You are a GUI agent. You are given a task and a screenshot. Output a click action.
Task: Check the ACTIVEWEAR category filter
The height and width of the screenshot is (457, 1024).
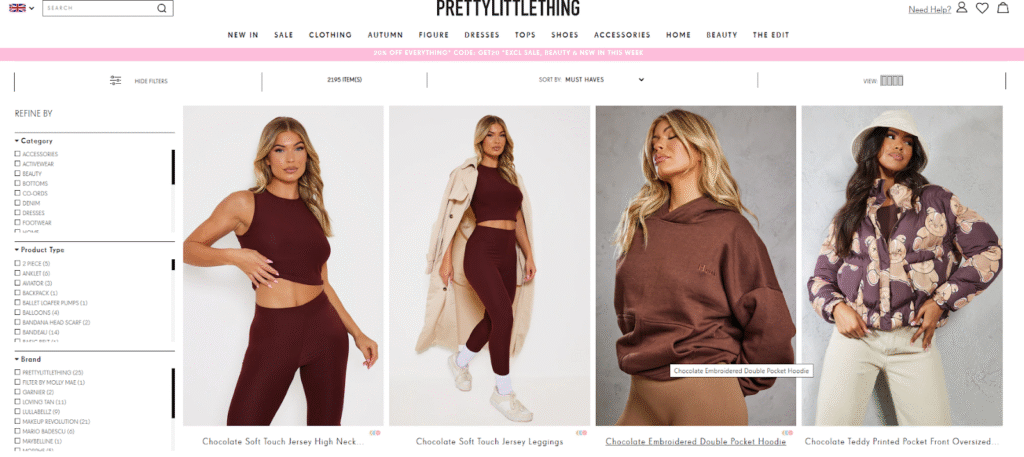(x=18, y=164)
